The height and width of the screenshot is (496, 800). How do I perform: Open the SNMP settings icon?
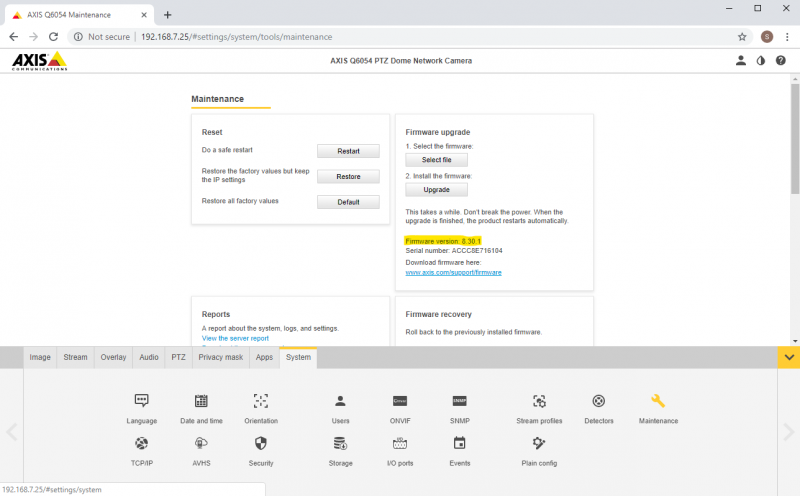460,401
